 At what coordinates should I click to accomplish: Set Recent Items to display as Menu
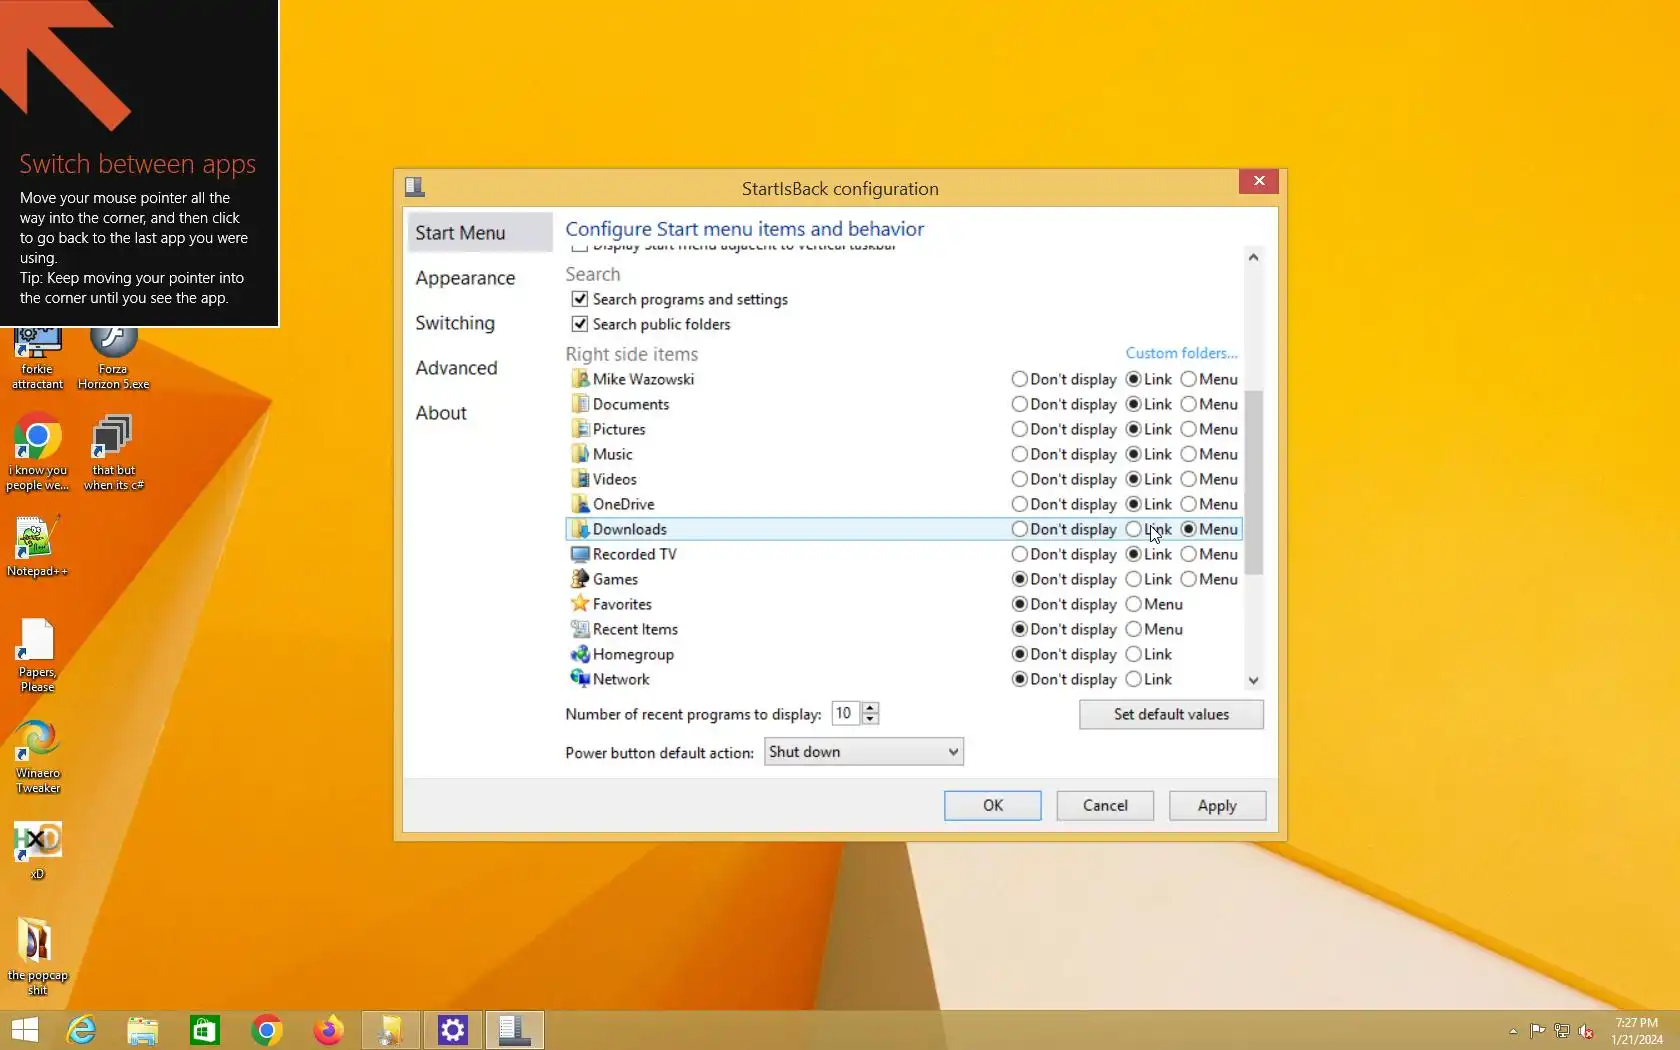click(1133, 629)
